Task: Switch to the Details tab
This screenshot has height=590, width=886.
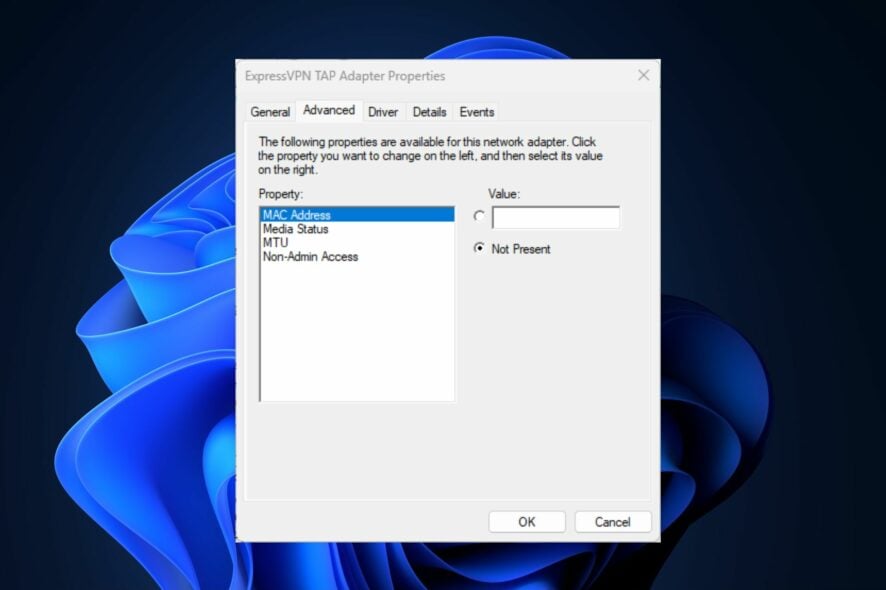Action: pos(430,112)
